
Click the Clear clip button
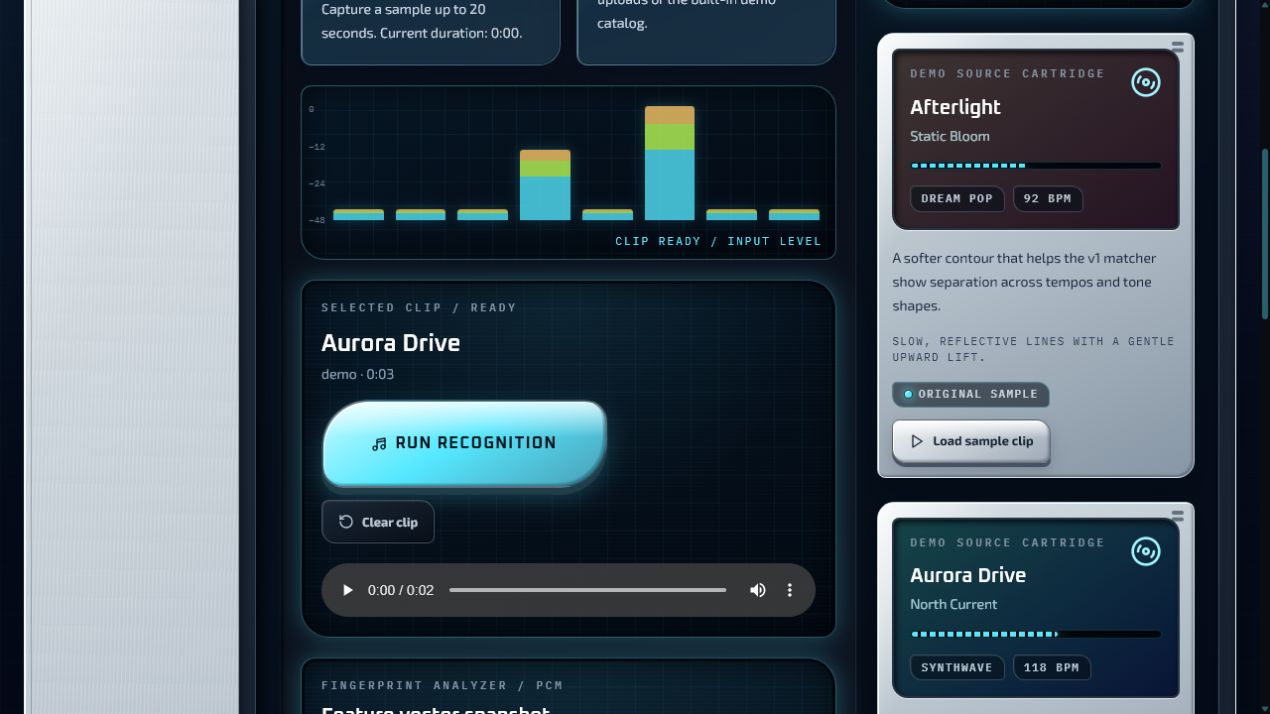[x=378, y=522]
